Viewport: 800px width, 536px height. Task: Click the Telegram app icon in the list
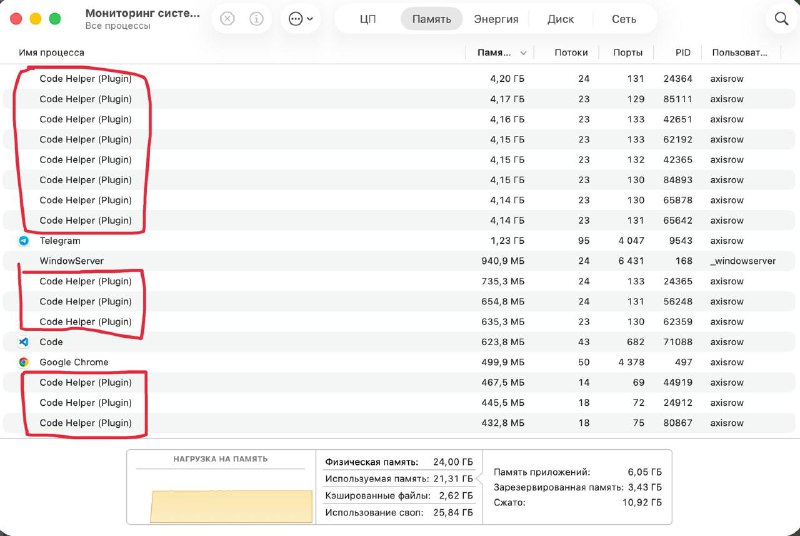24,241
